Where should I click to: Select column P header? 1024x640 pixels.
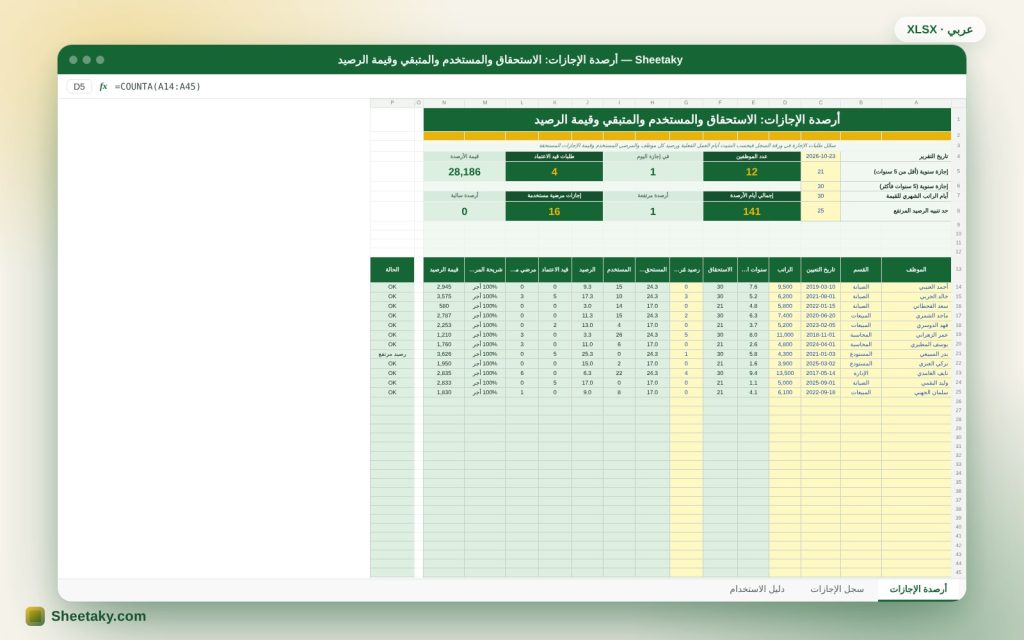[x=392, y=103]
